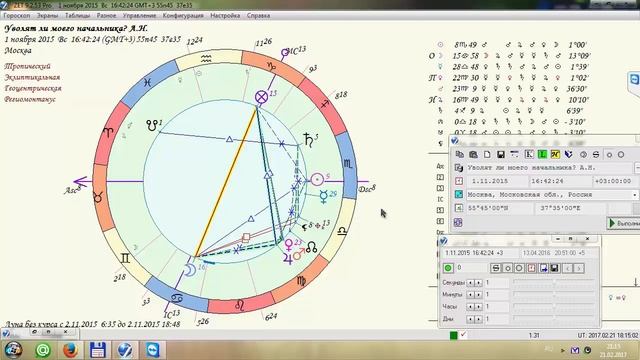Open the Гороскоп menu
Screen dimensions: 640x360
17,16
